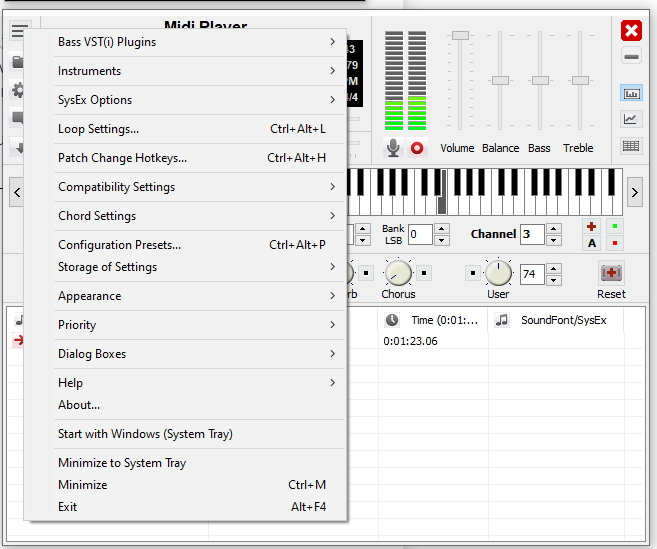Viewport: 657px width, 549px height.
Task: Toggle the square button left of Chorus knob
Action: (x=366, y=273)
